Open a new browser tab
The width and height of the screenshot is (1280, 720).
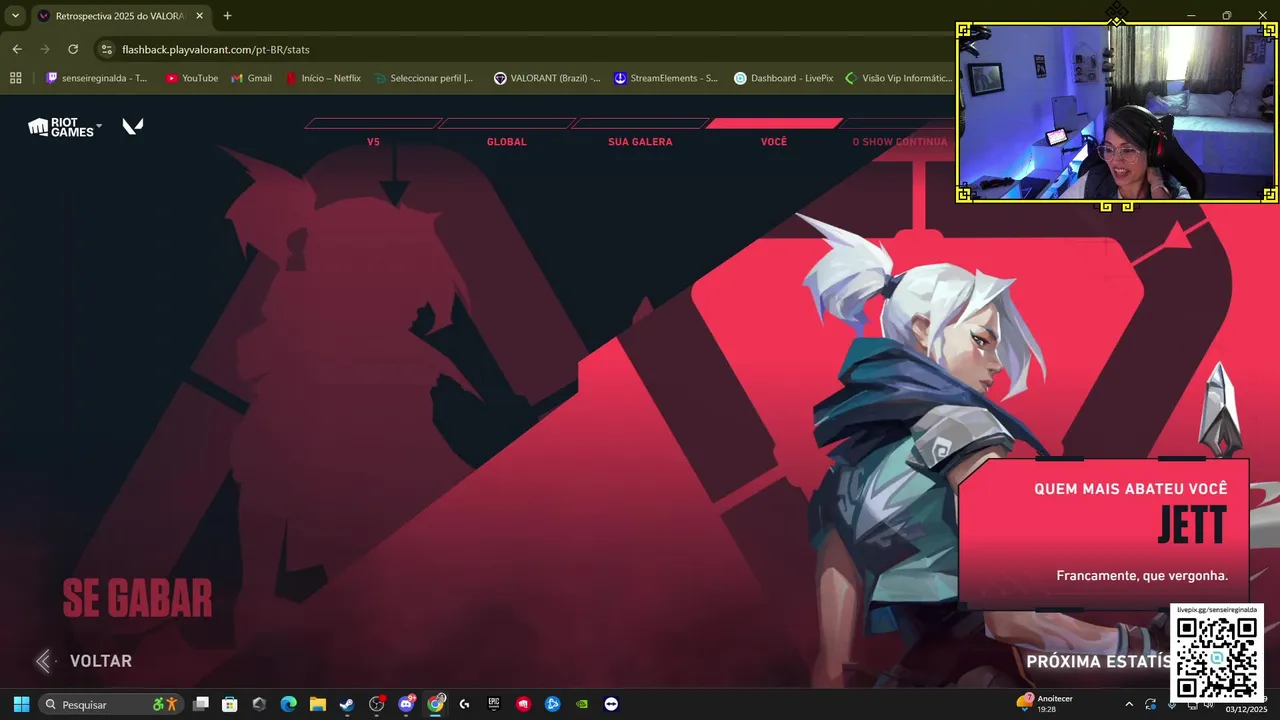click(227, 16)
